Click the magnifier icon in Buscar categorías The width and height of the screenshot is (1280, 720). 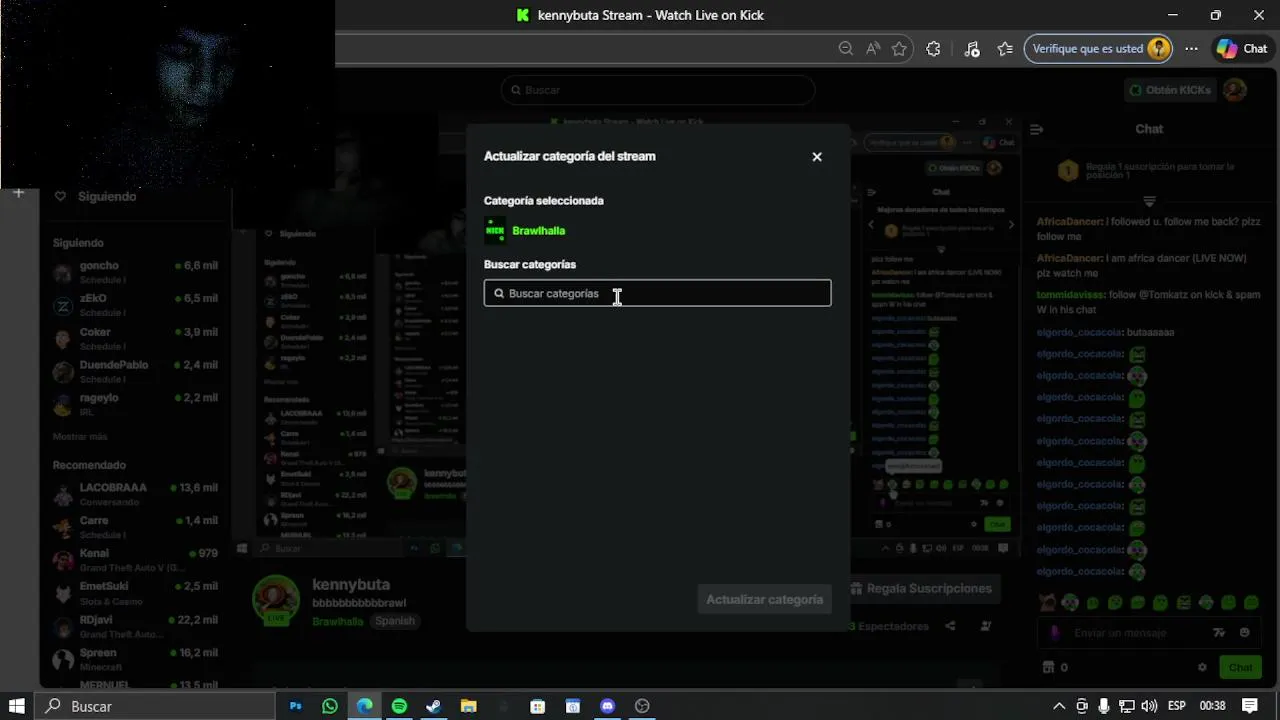[499, 294]
